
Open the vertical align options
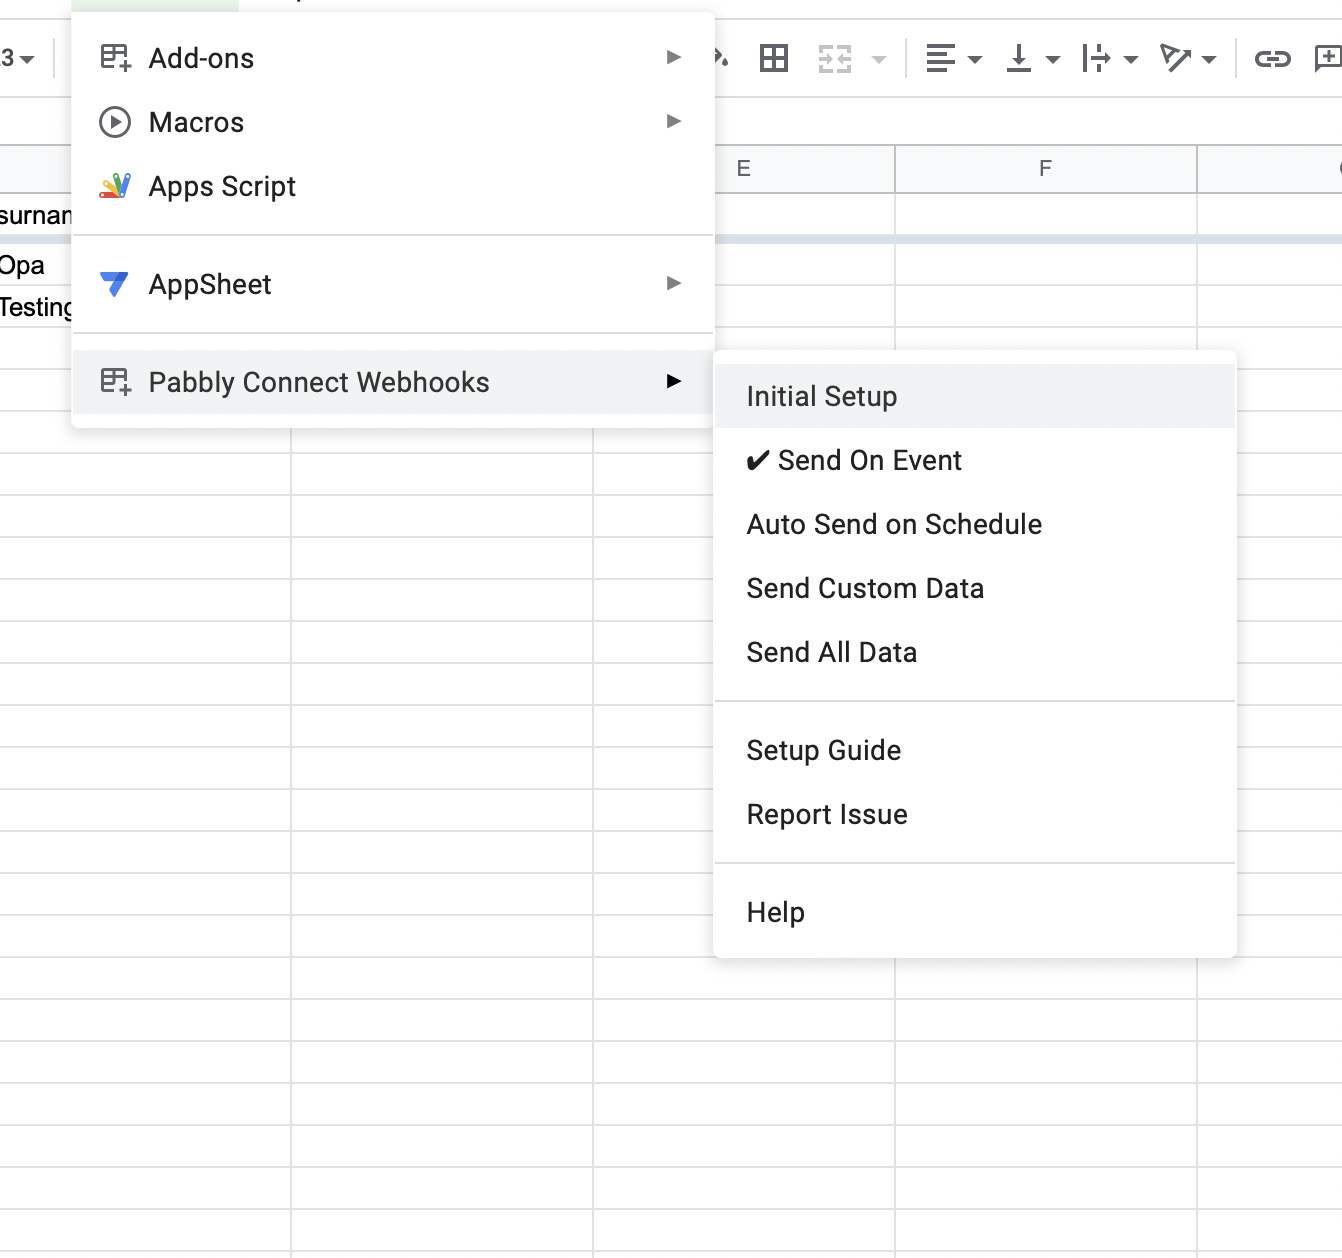pos(1032,58)
